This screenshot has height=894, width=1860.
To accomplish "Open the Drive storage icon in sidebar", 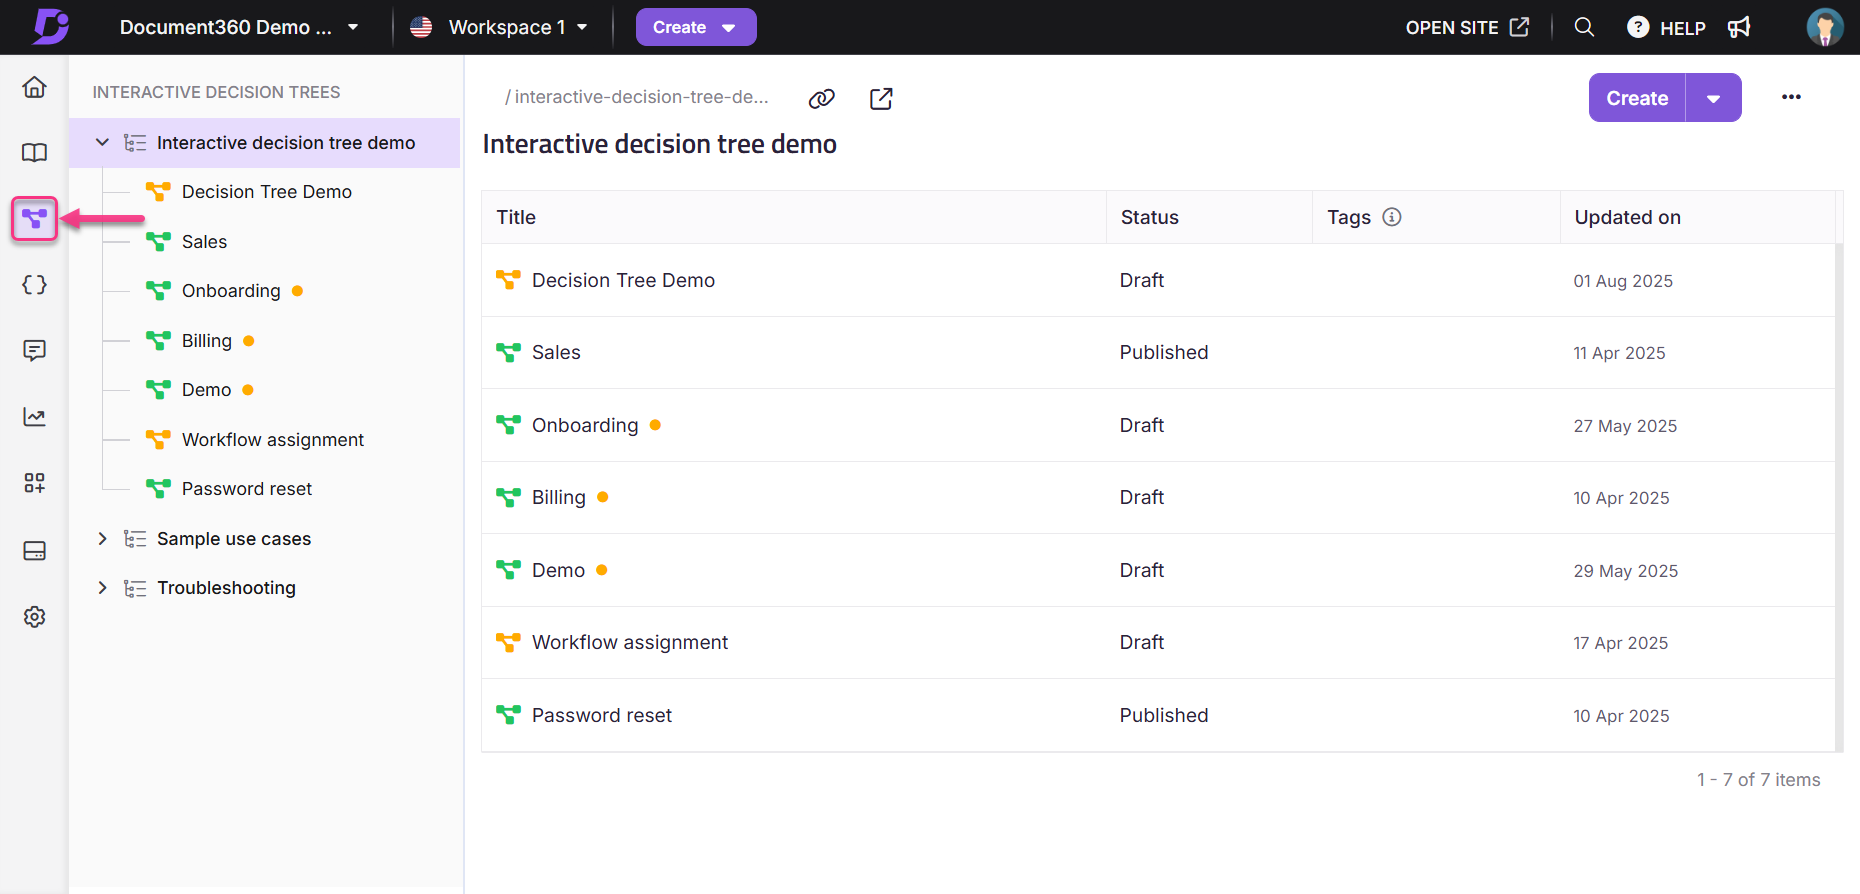I will coord(34,551).
